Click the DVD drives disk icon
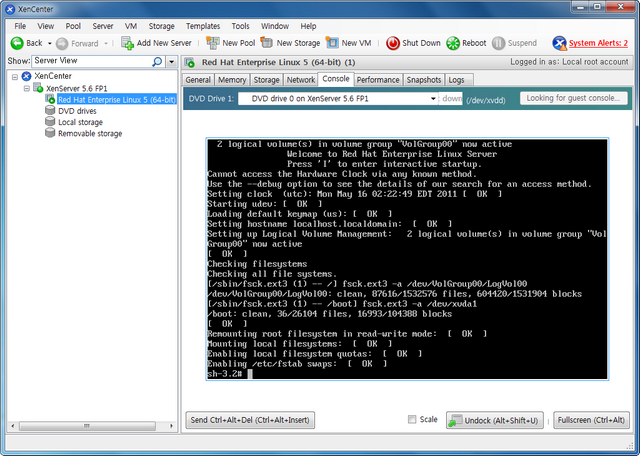This screenshot has height=456, width=640. point(50,110)
